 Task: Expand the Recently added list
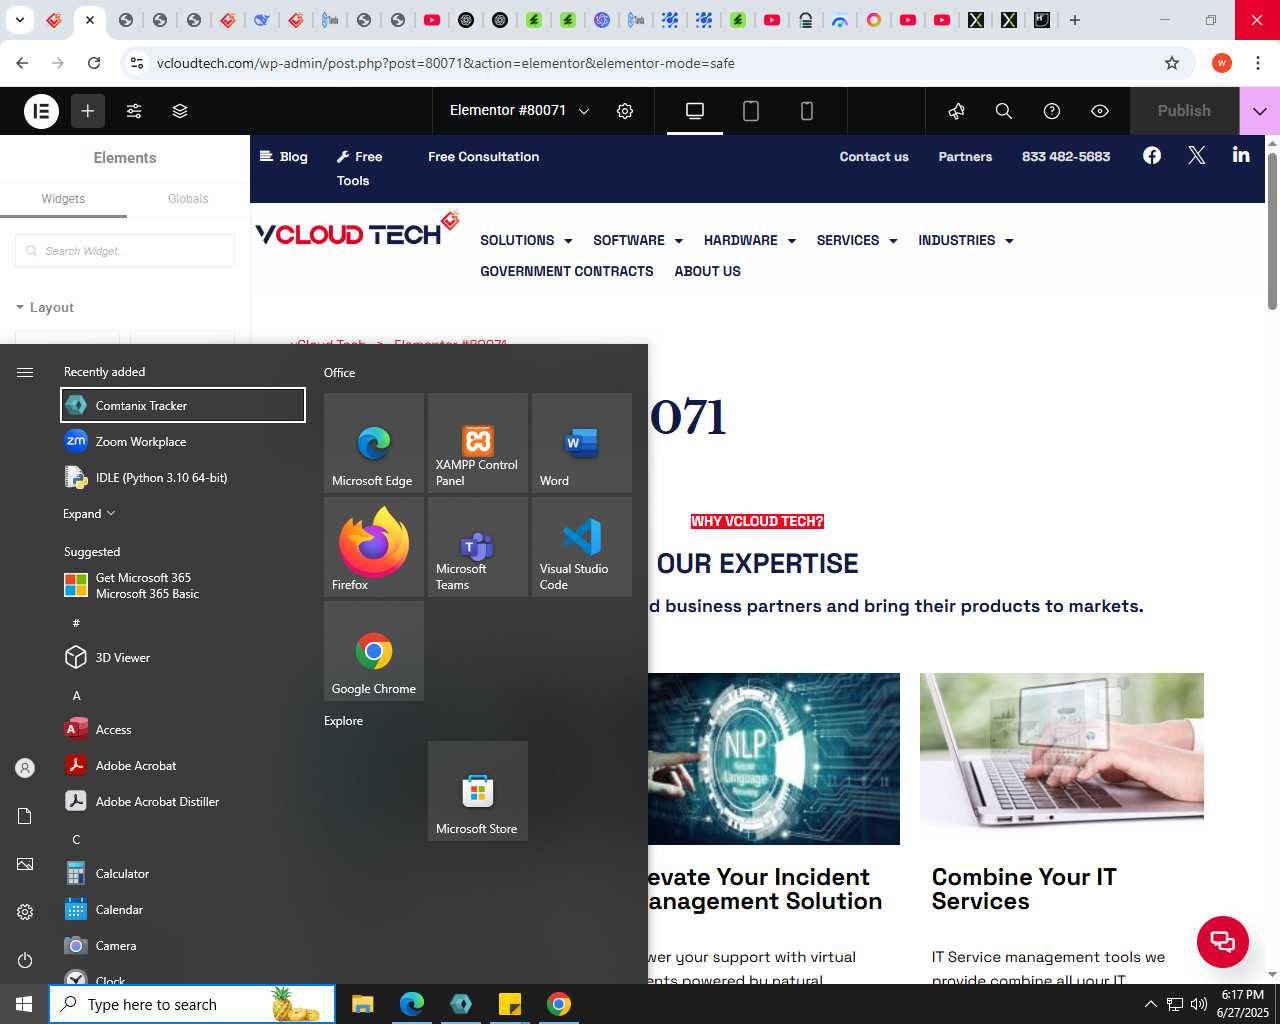coord(89,514)
